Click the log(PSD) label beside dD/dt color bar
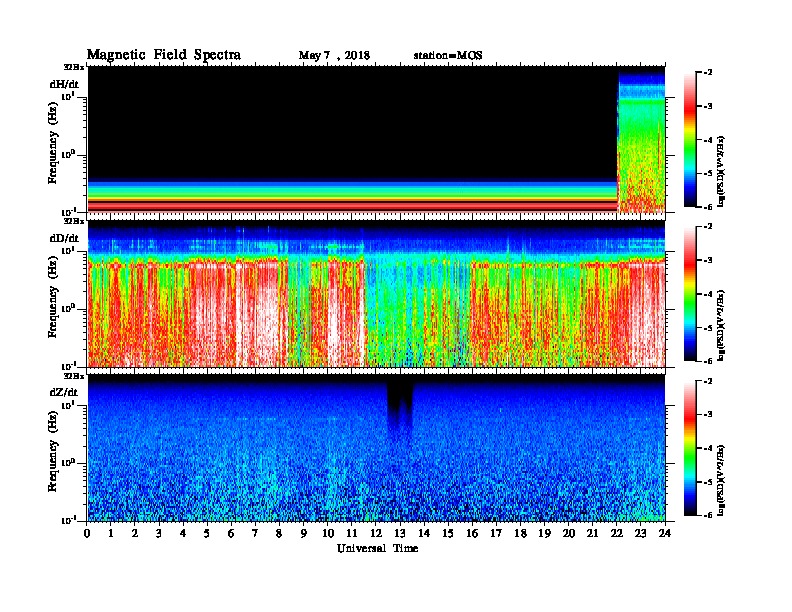This screenshot has height=612, width=792. pos(722,325)
